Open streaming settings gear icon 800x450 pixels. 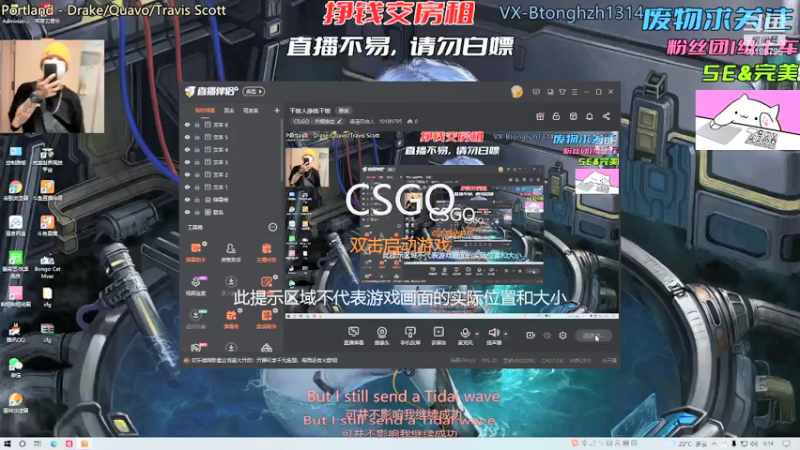point(563,335)
